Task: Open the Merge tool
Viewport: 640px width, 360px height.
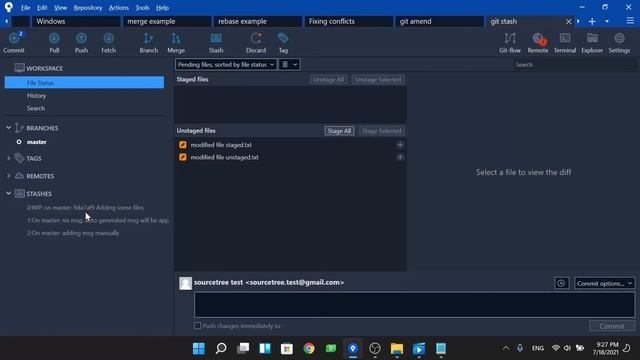Action: coord(176,42)
